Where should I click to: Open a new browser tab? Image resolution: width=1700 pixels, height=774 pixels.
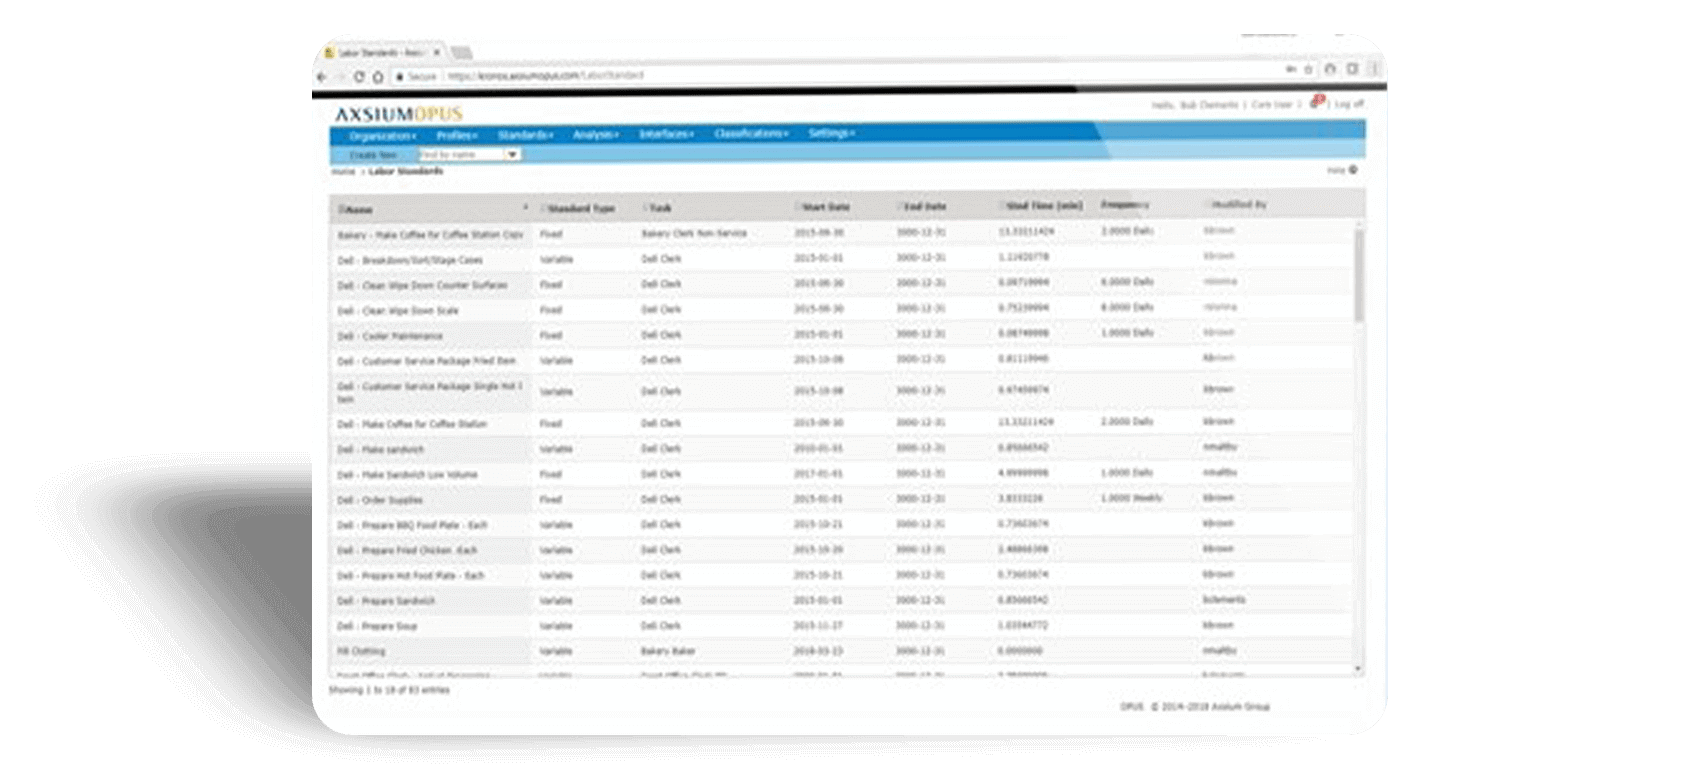tap(461, 52)
